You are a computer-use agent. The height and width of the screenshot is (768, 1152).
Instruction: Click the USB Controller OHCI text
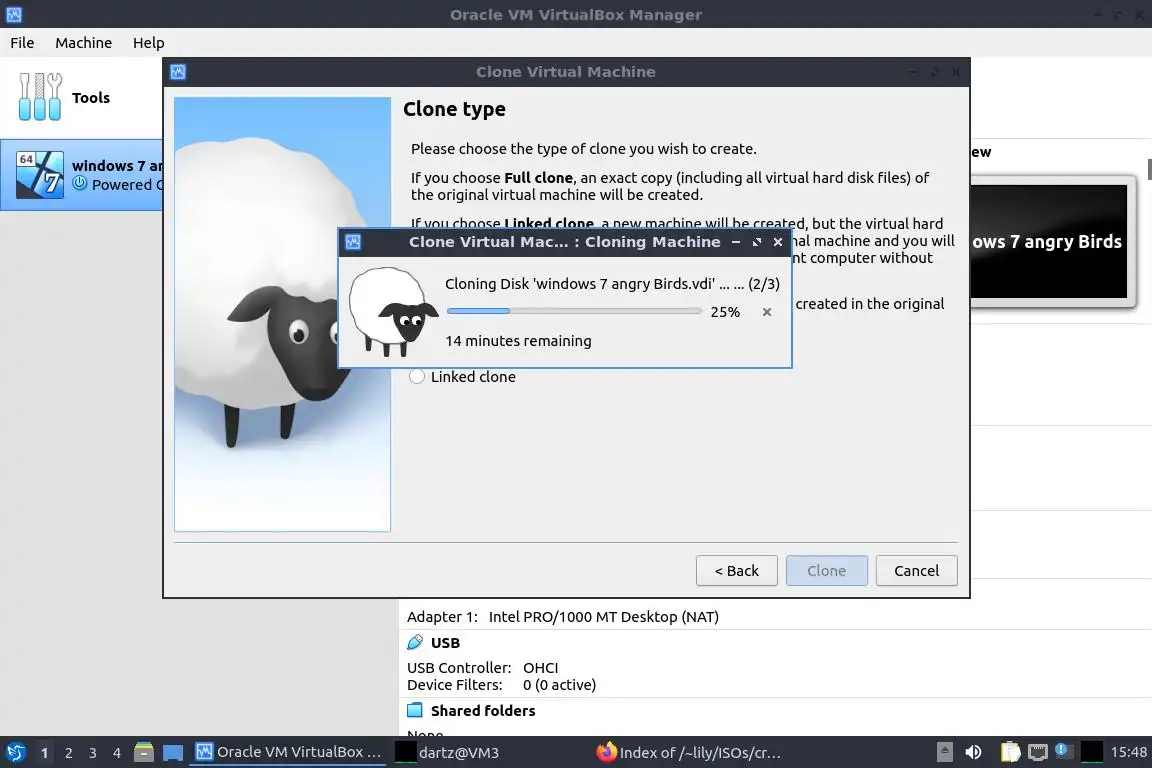tap(483, 667)
